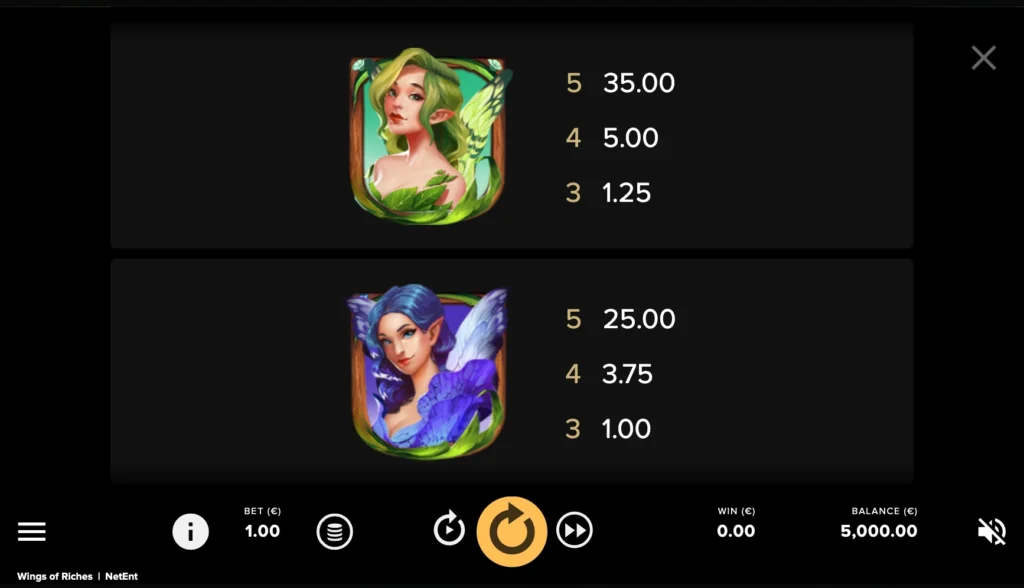
Task: Enable quick spin fast-forward icon
Action: coord(575,530)
